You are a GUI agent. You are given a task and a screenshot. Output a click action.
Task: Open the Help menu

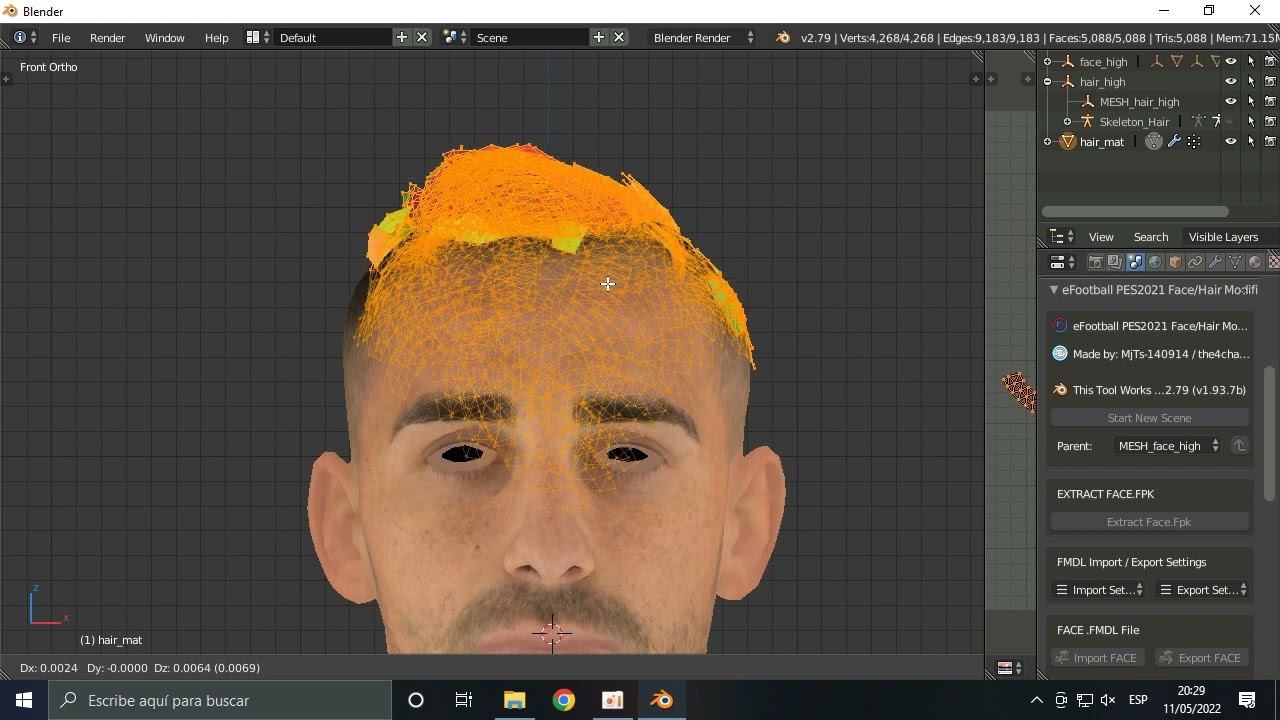[217, 37]
